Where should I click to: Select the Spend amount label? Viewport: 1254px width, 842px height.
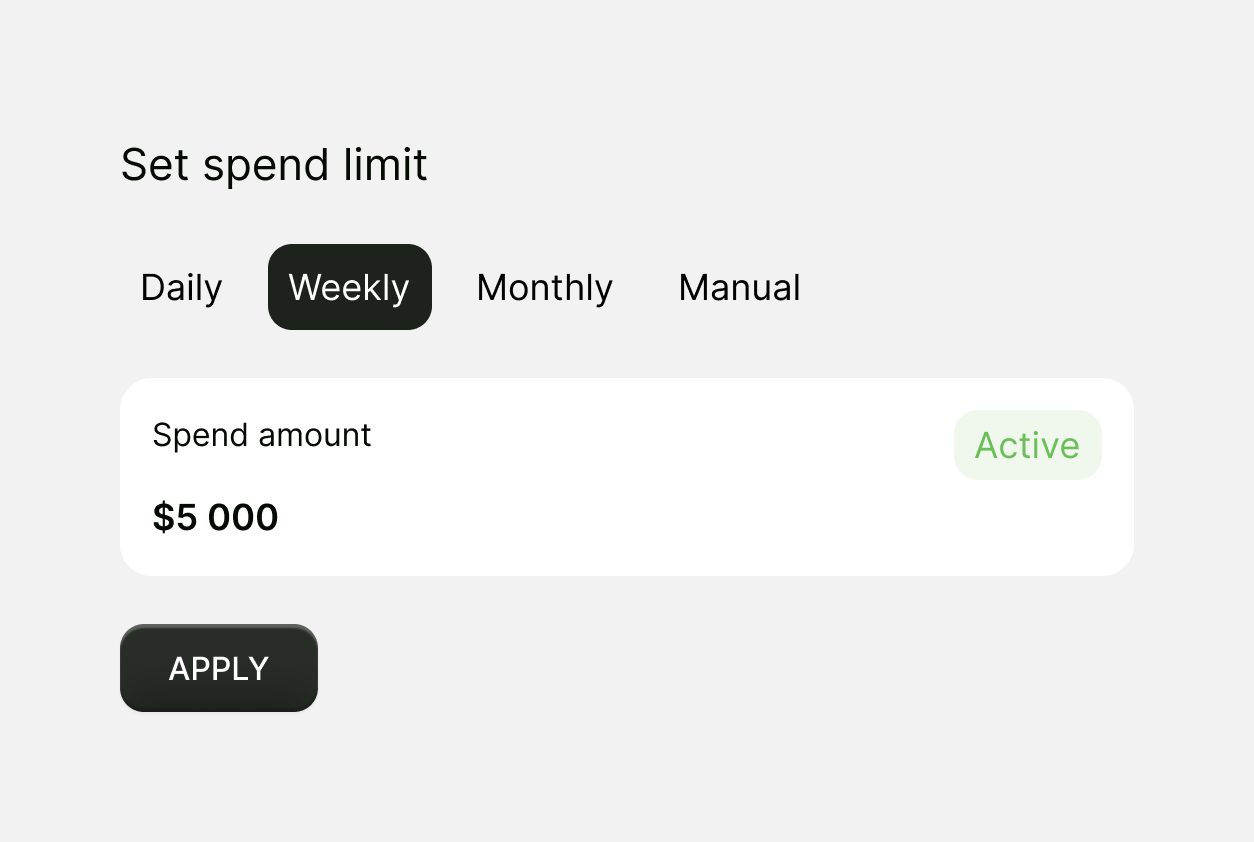261,435
